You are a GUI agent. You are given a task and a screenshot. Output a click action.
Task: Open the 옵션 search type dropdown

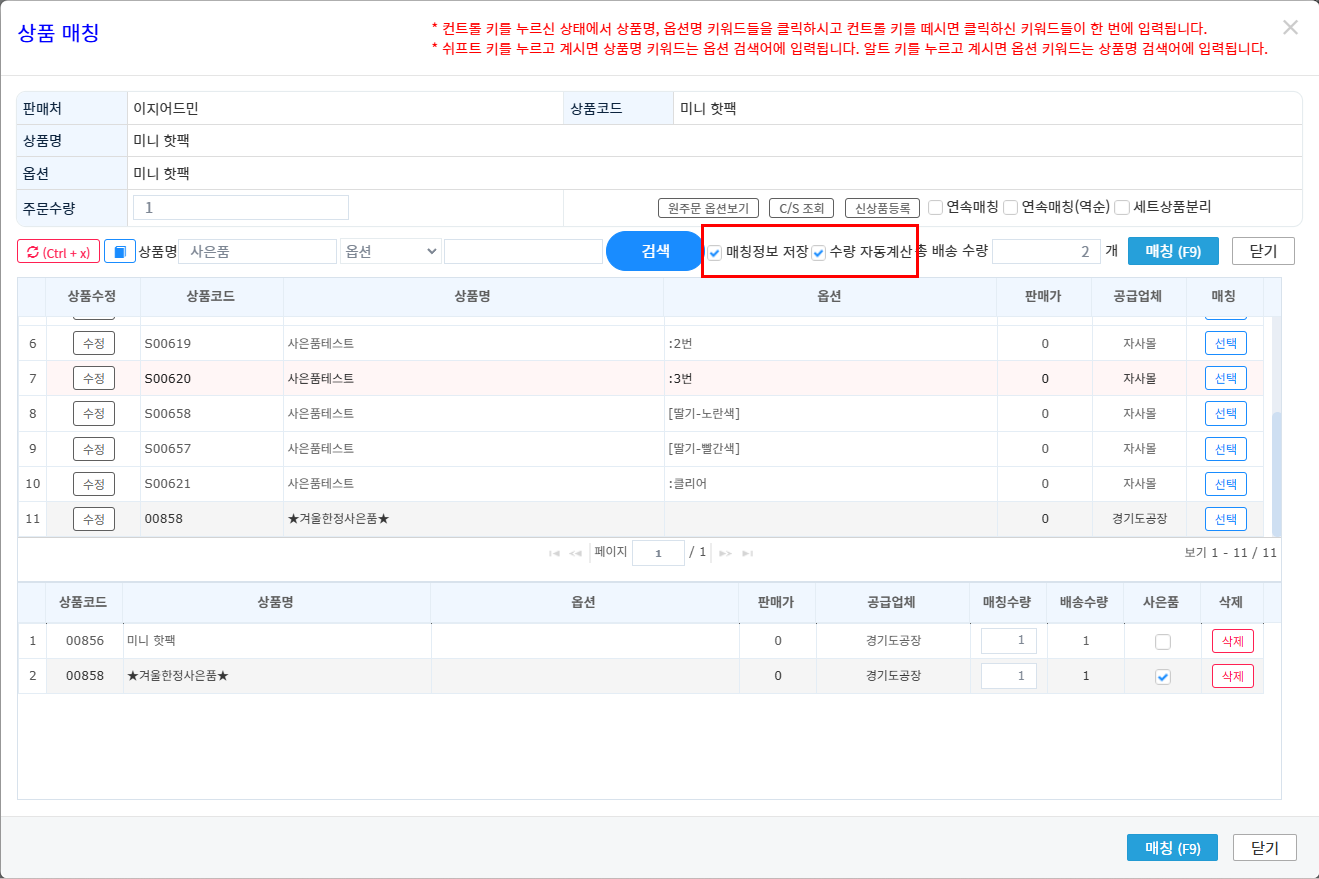click(390, 252)
